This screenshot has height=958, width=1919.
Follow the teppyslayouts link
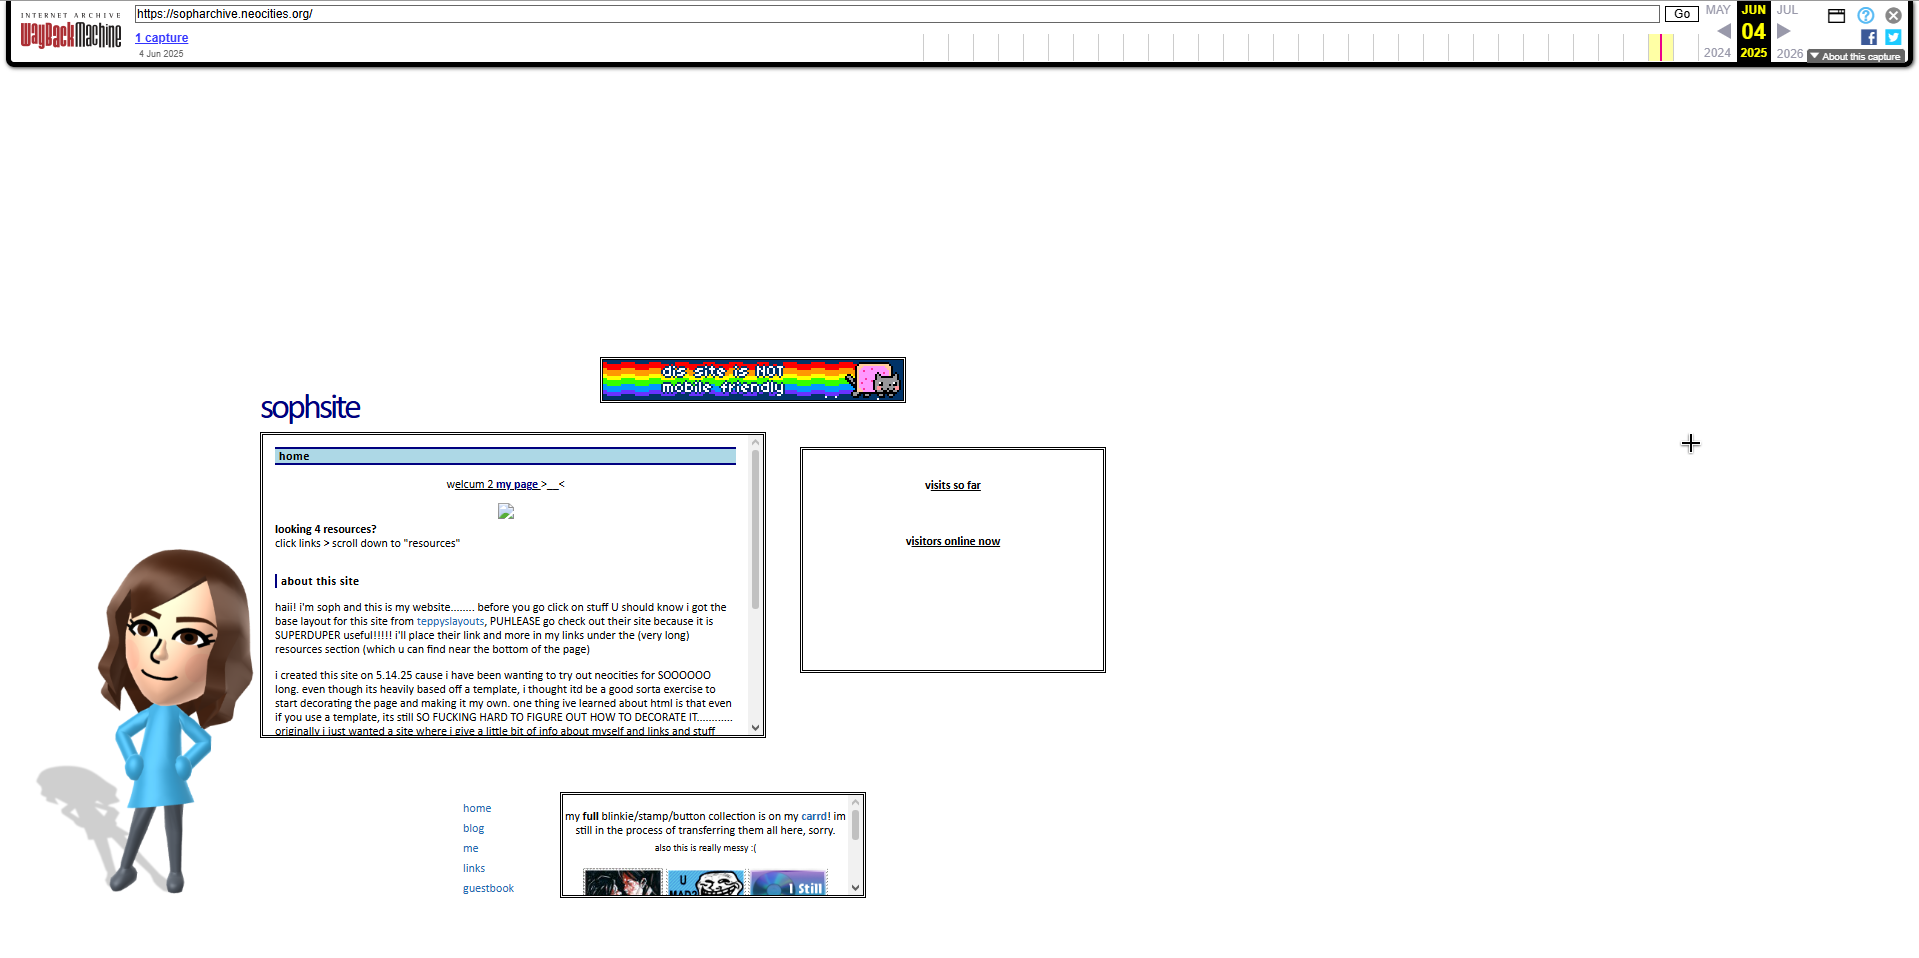click(450, 621)
